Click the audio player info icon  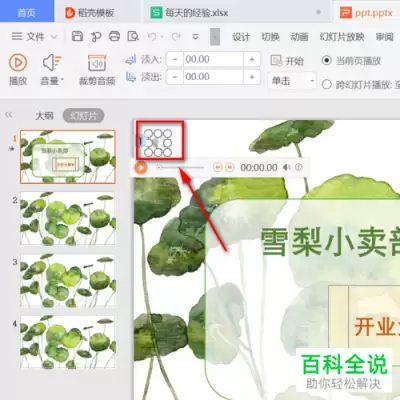299,167
